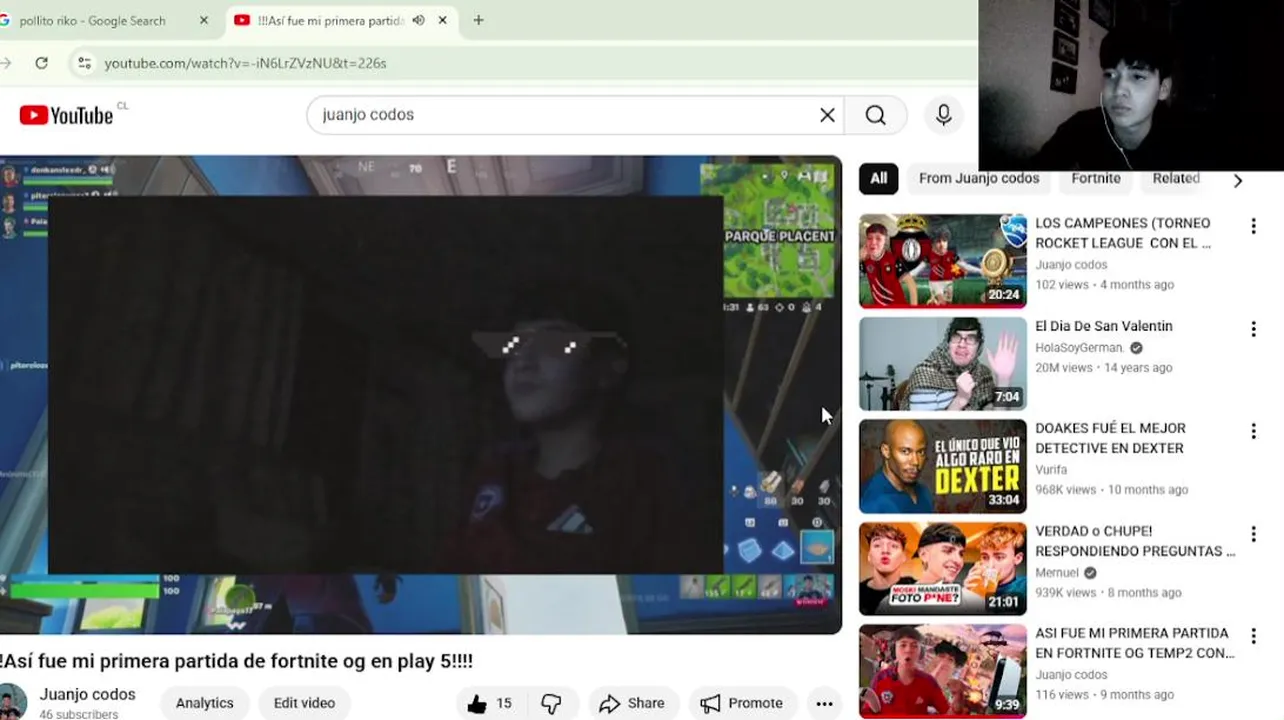Screen dimensions: 1284x720
Task: Dislike the video with the thumbs down
Action: [x=551, y=703]
